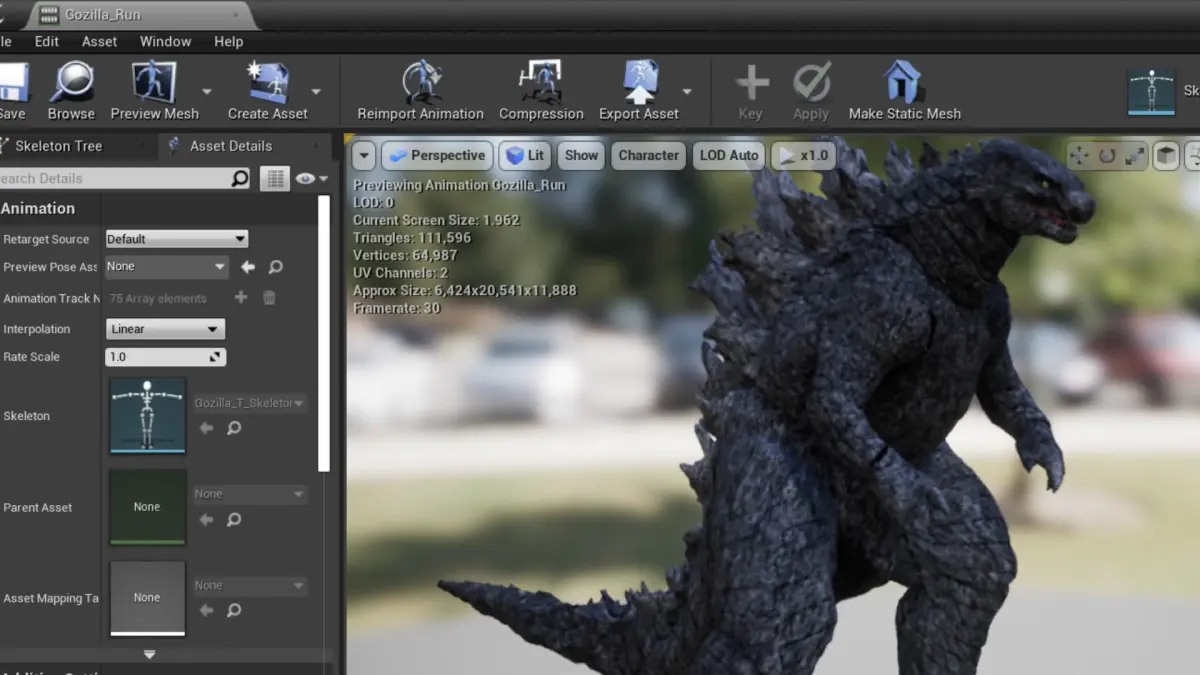
Task: Click the Skeleton row browse magnifier
Action: (234, 428)
